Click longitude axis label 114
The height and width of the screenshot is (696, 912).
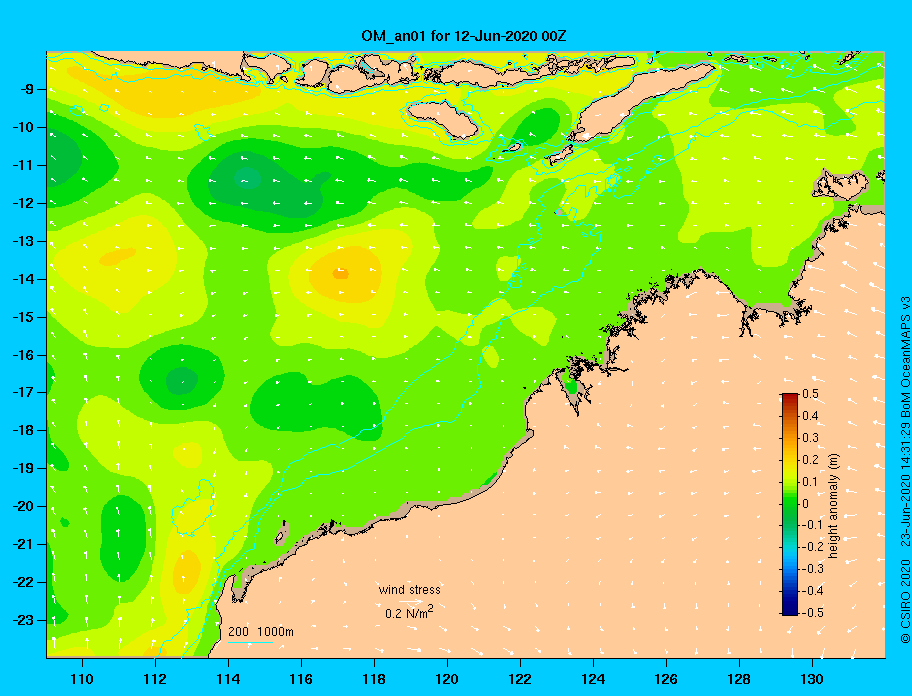(x=228, y=679)
